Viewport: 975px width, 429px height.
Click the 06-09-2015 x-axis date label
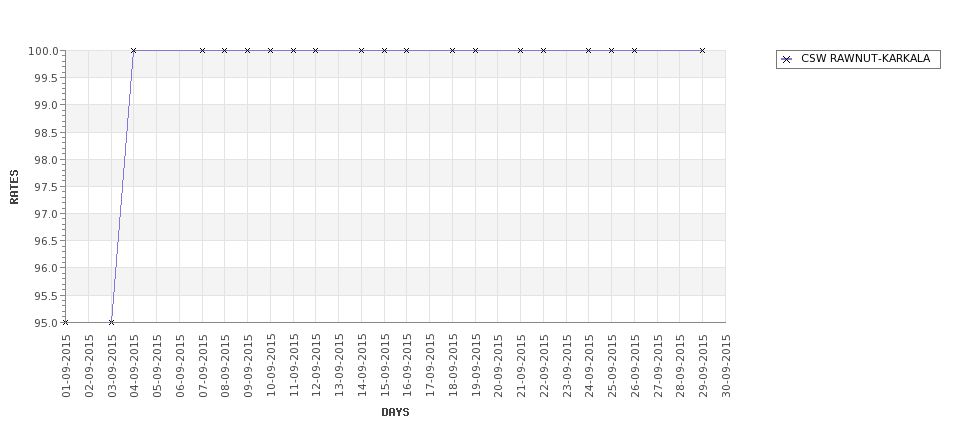pos(180,366)
